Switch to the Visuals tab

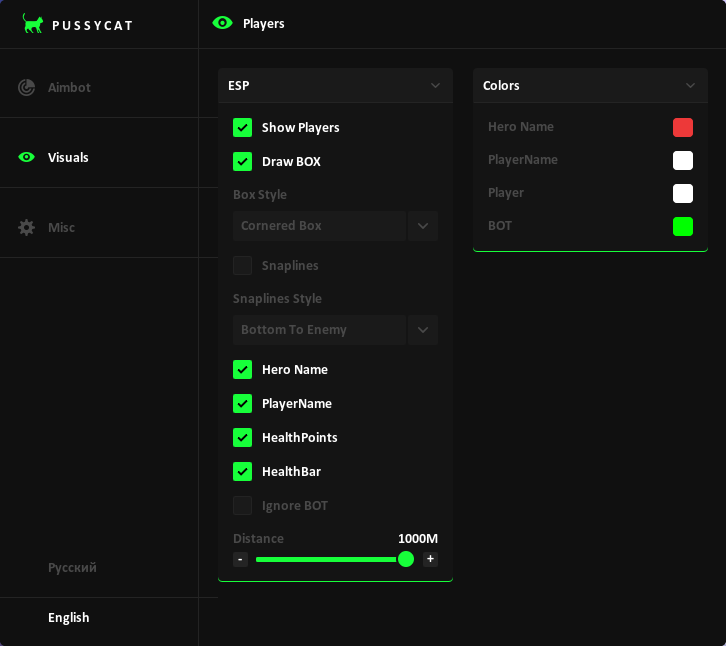click(68, 158)
